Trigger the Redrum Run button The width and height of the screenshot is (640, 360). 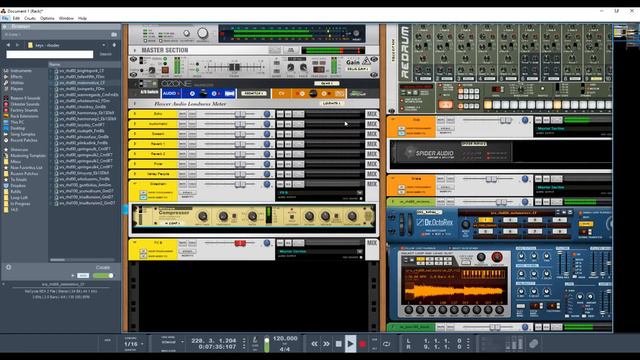coord(445,105)
